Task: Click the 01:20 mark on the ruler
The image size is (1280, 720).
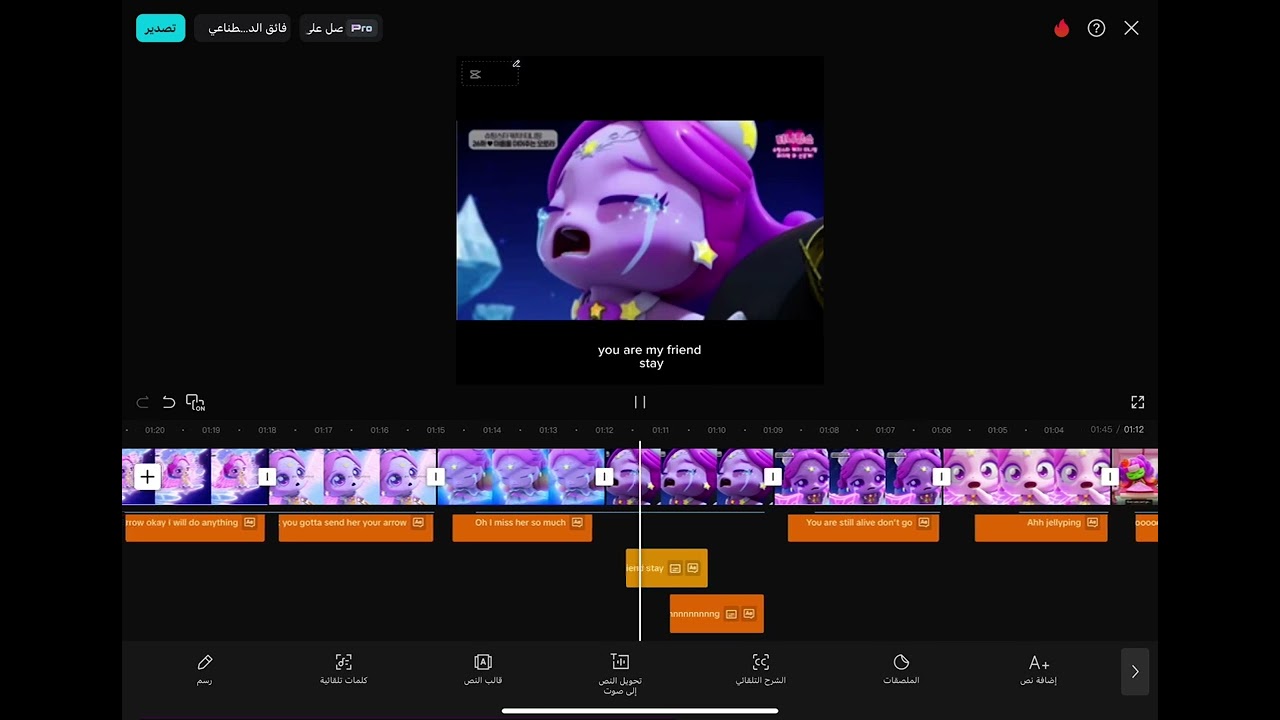Action: 154,430
